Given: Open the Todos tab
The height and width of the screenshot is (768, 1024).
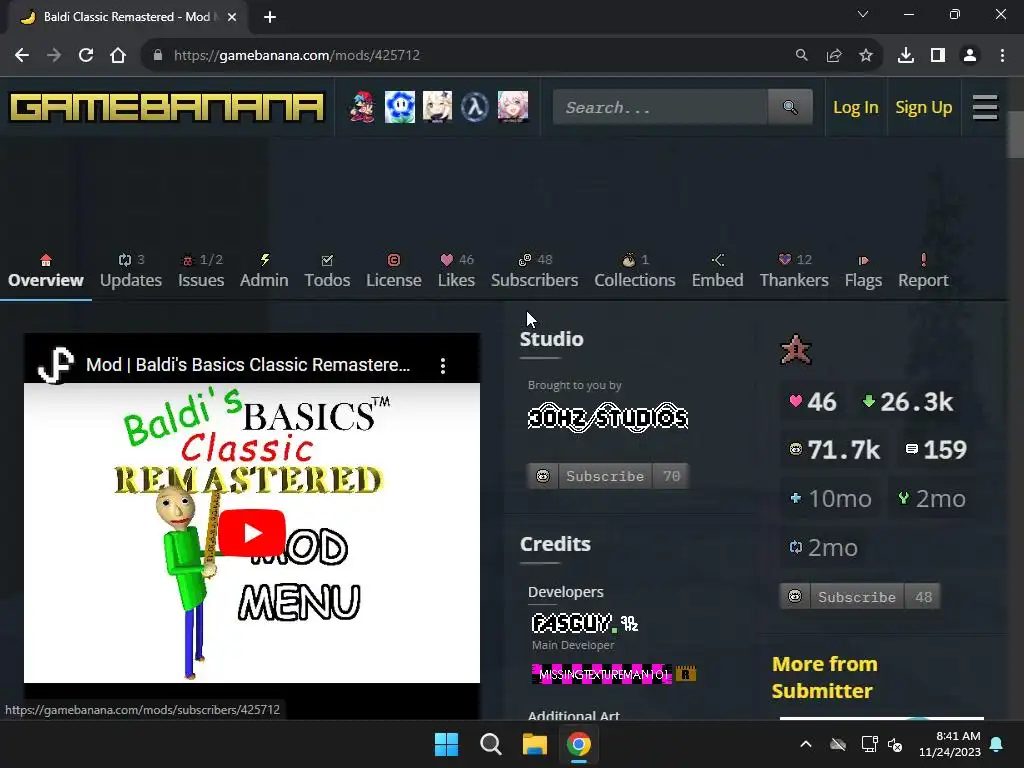Looking at the screenshot, I should (327, 271).
